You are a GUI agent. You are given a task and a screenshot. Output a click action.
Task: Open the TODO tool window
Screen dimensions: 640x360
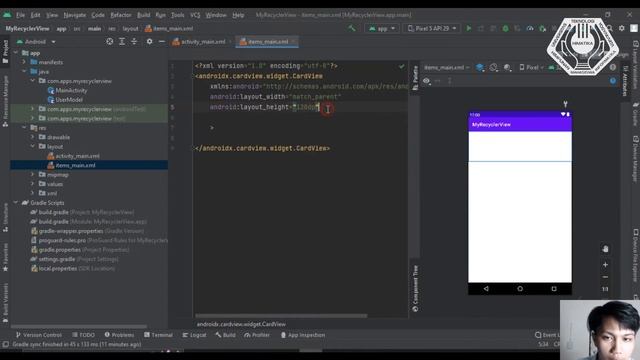(x=84, y=335)
